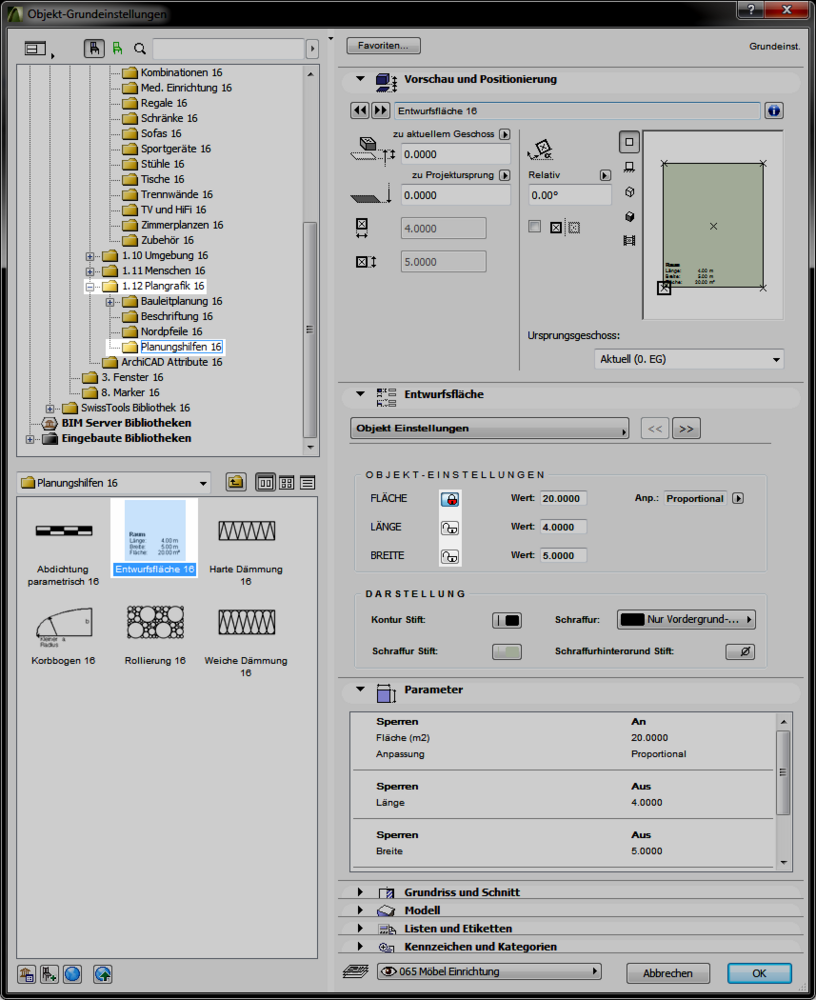Image resolution: width=816 pixels, height=1000 pixels.
Task: Open the 065 Möbel Einrichtung layer dropdown
Action: coord(489,971)
